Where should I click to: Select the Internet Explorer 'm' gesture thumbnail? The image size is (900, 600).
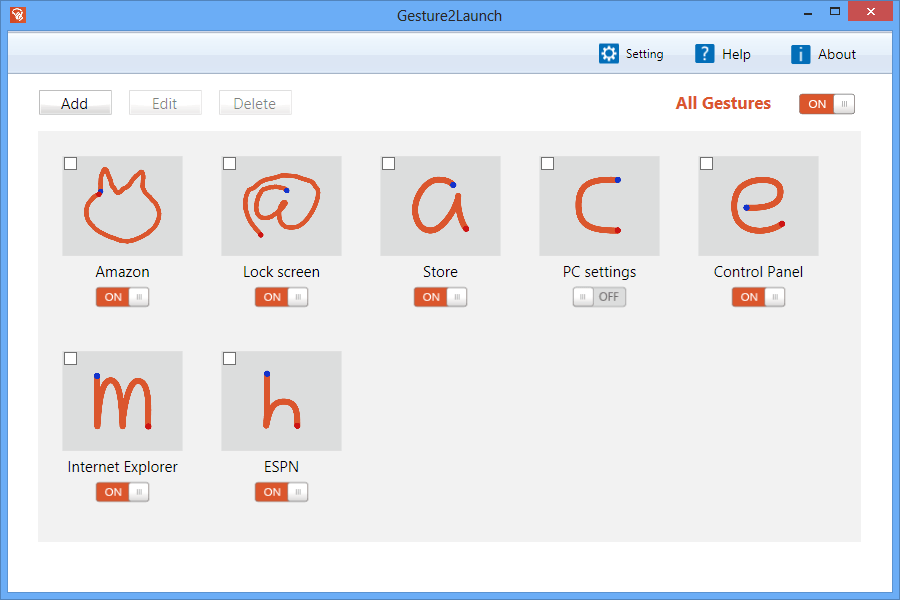[122, 401]
